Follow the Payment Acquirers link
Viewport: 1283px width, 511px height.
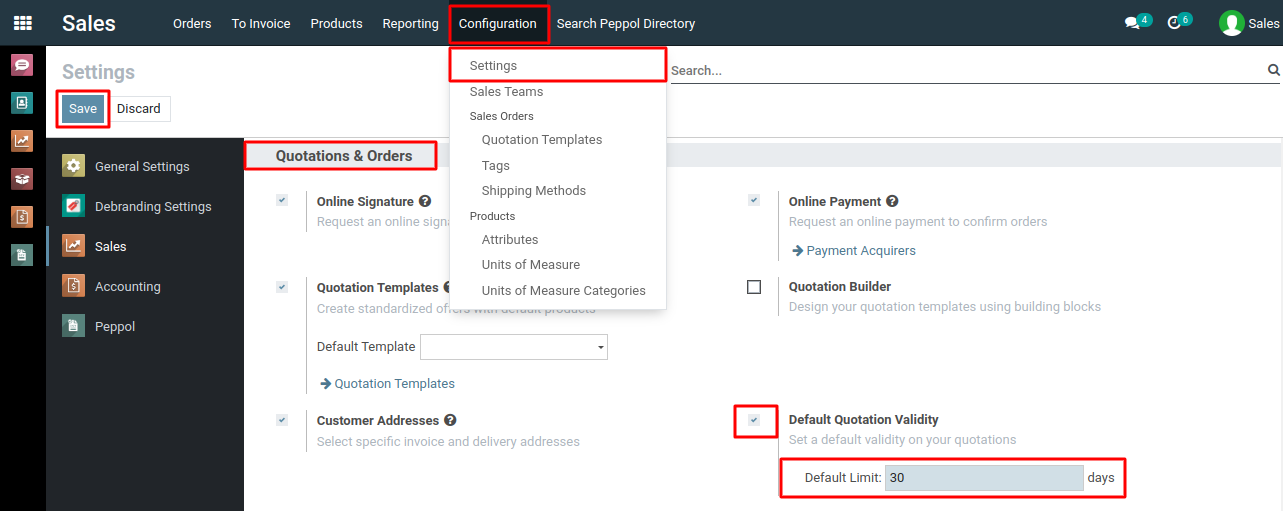(x=853, y=250)
